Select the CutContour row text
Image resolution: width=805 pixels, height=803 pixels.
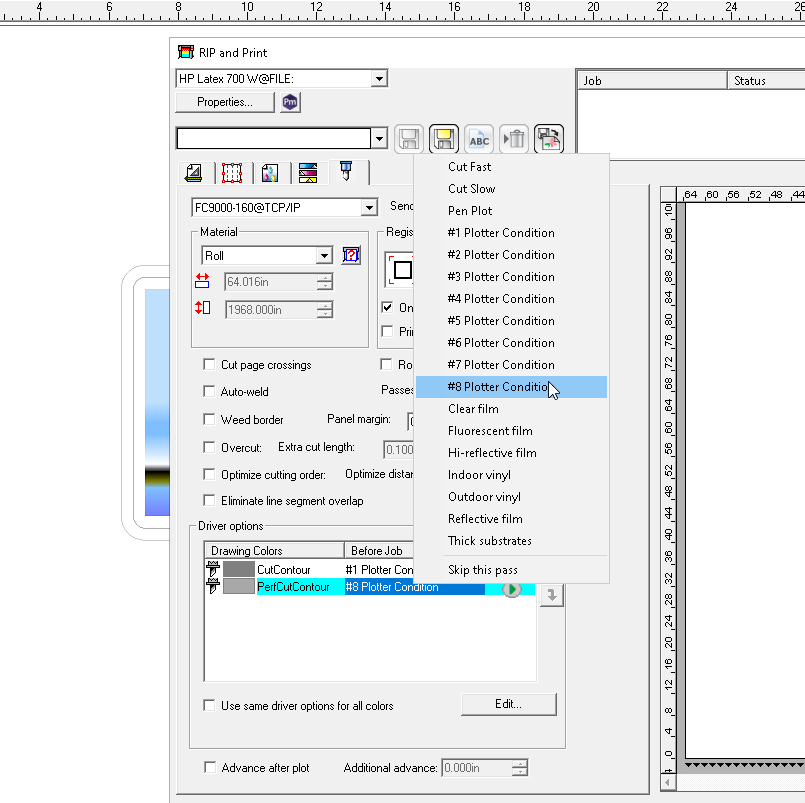coord(283,569)
